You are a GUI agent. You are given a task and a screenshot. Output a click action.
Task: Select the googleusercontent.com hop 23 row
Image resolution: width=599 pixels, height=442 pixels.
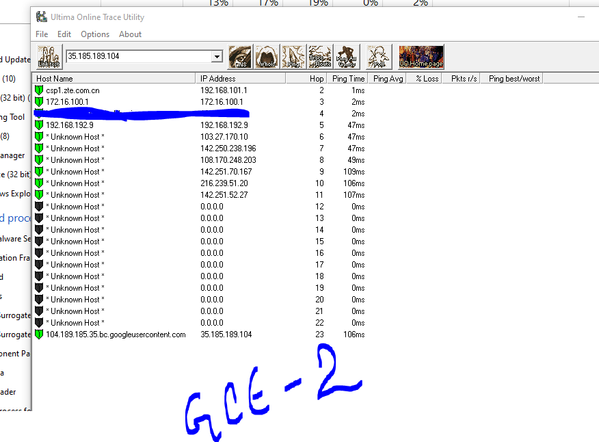[x=200, y=335]
